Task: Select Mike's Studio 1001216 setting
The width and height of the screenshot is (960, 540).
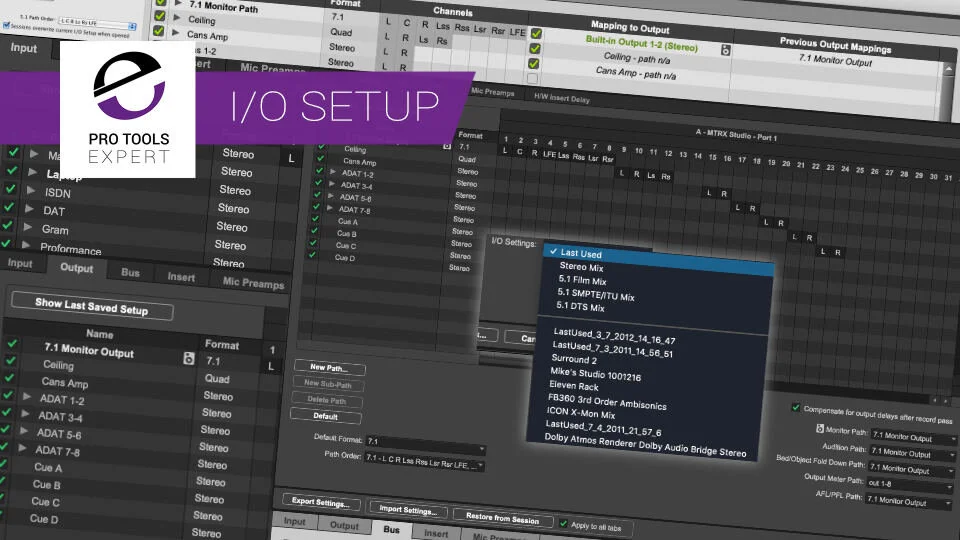Action: point(596,375)
